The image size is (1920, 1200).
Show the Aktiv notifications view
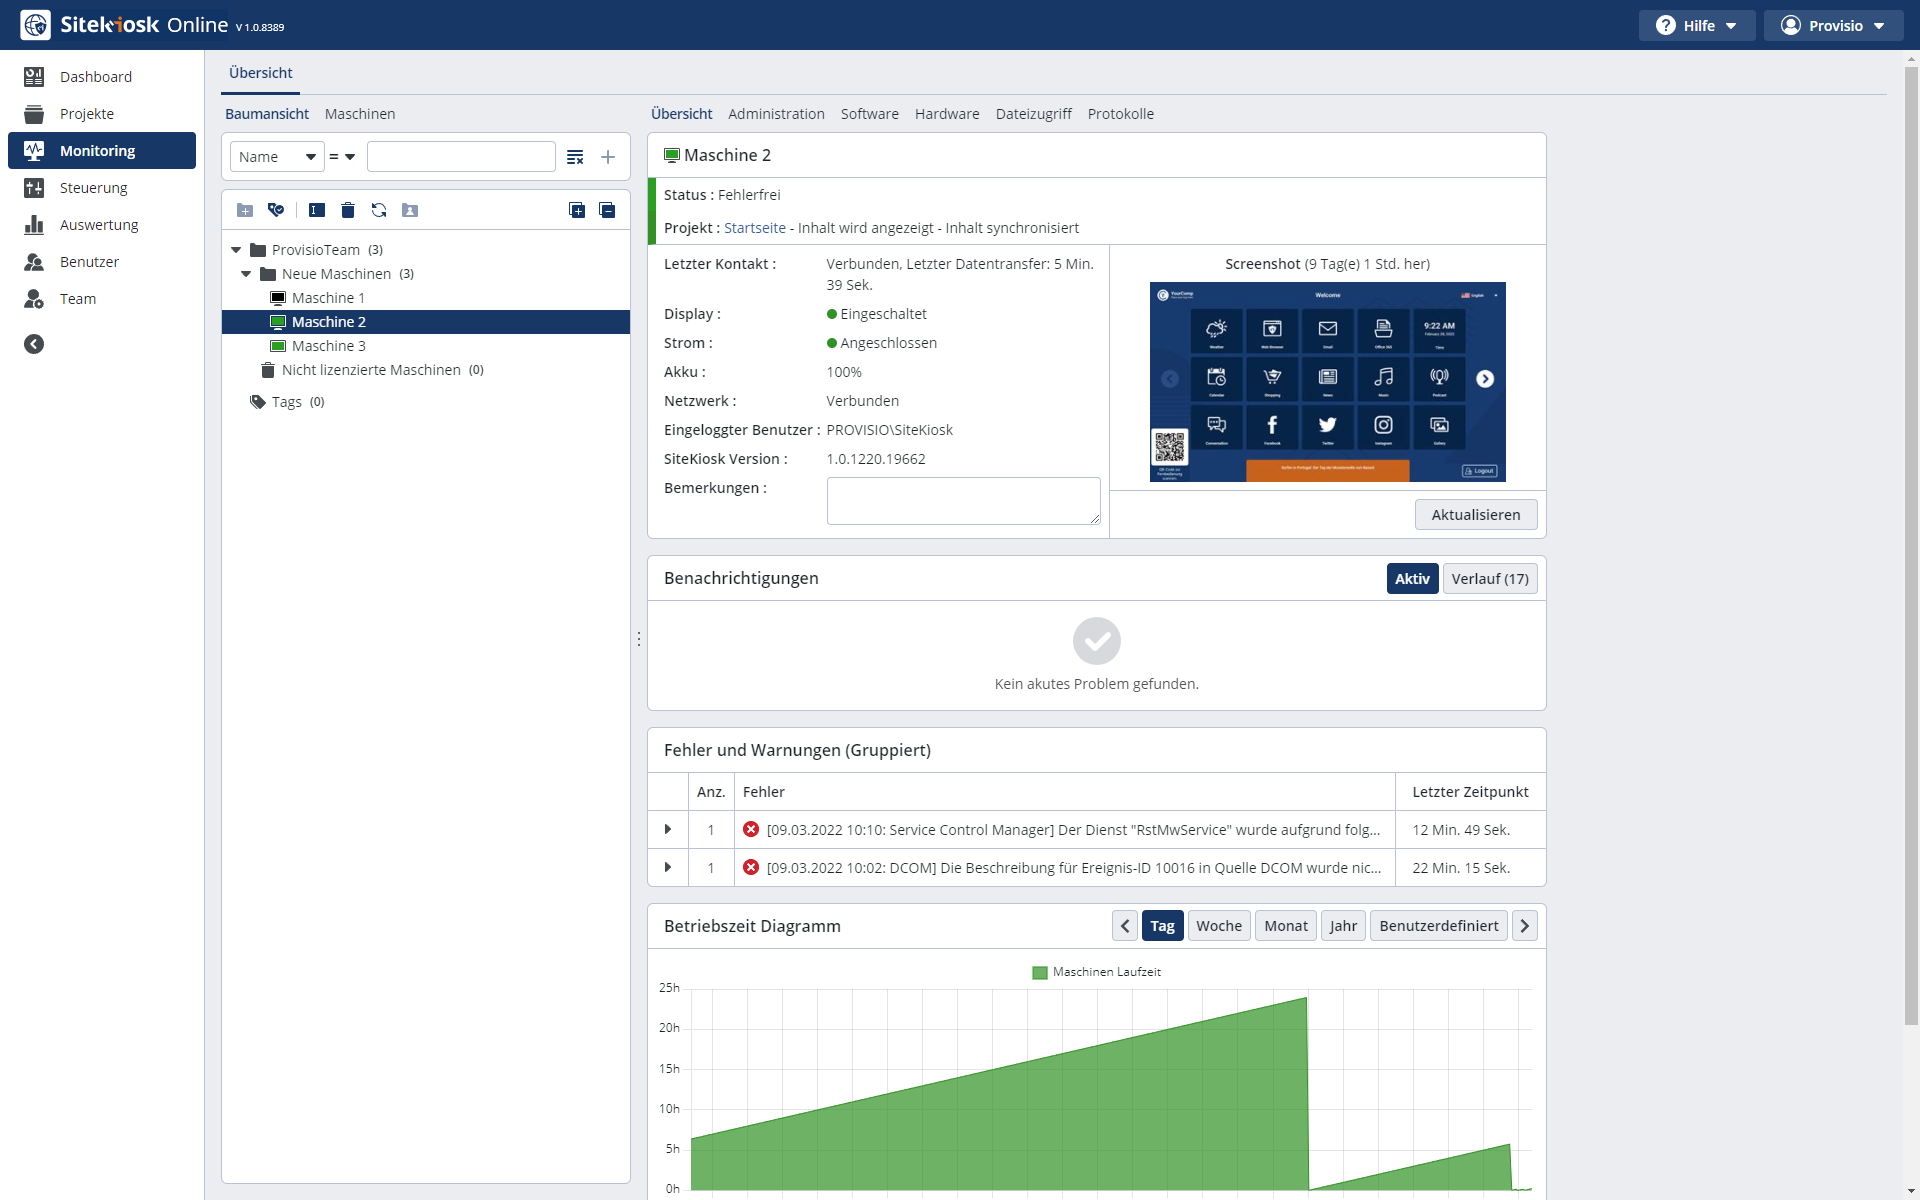pyautogui.click(x=1411, y=579)
